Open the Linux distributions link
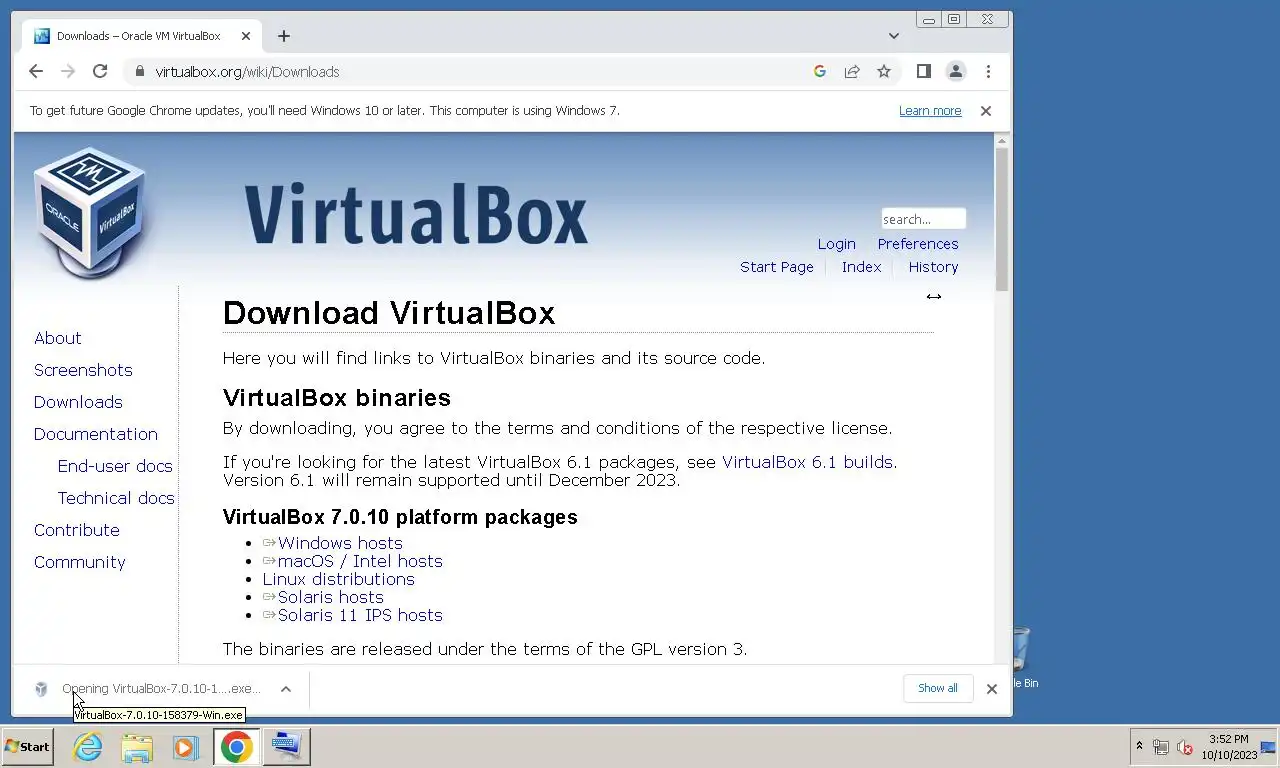The image size is (1280, 768). pyautogui.click(x=338, y=579)
